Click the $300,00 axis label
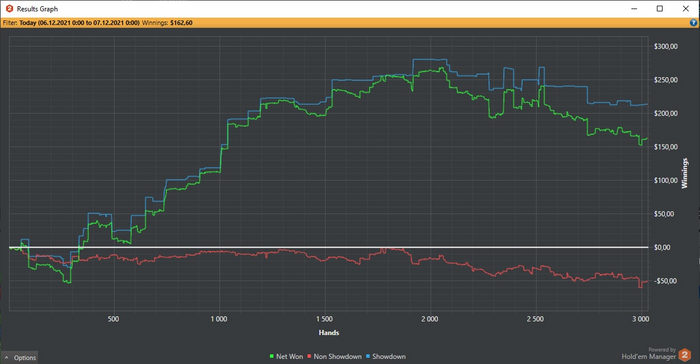 point(666,46)
